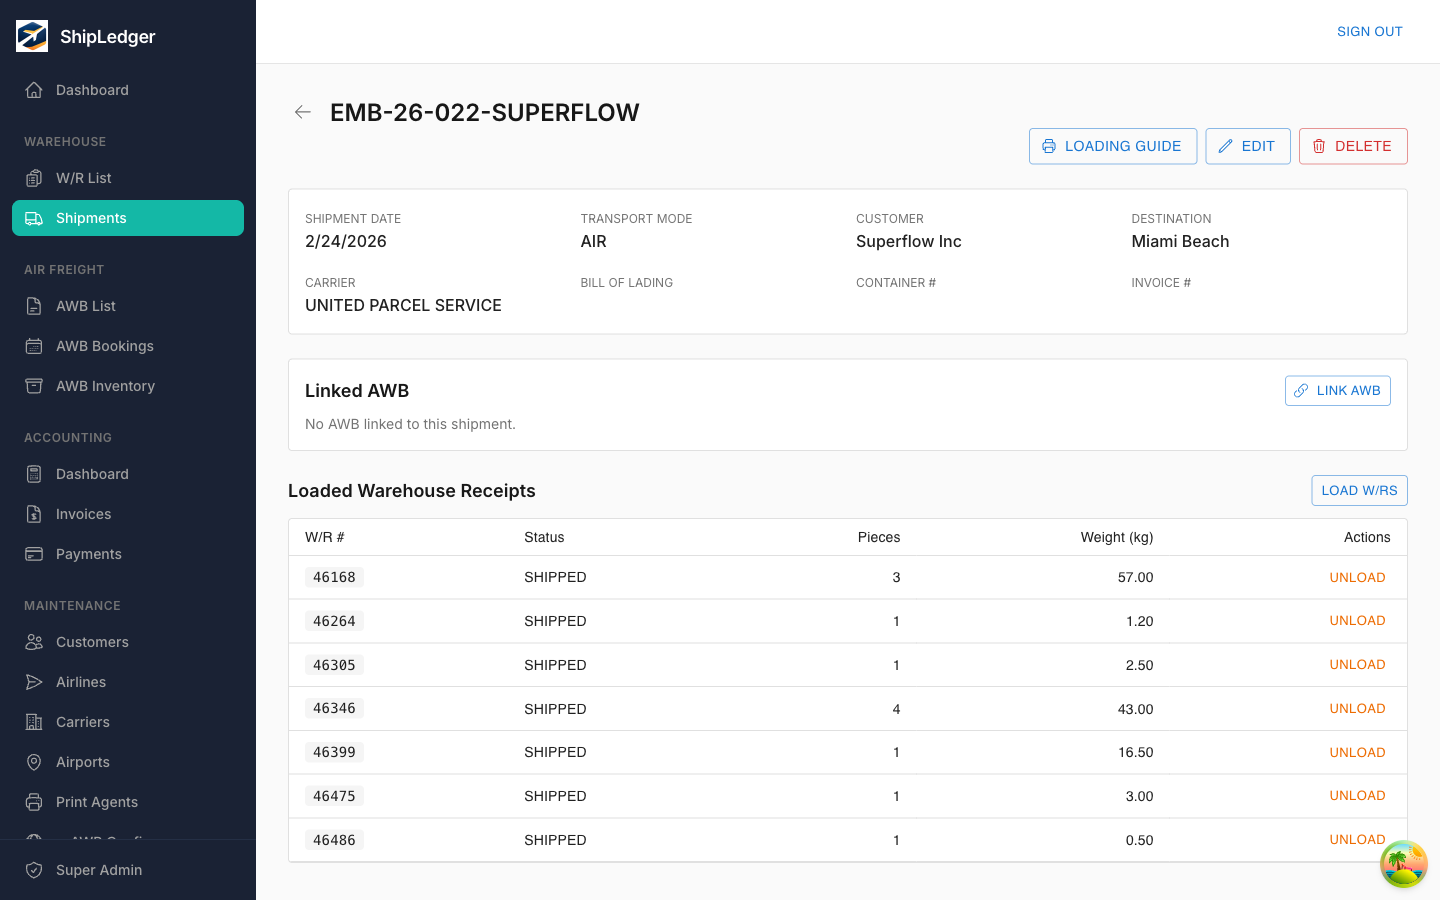
Task: Click W/R number 46399
Action: [x=334, y=752]
